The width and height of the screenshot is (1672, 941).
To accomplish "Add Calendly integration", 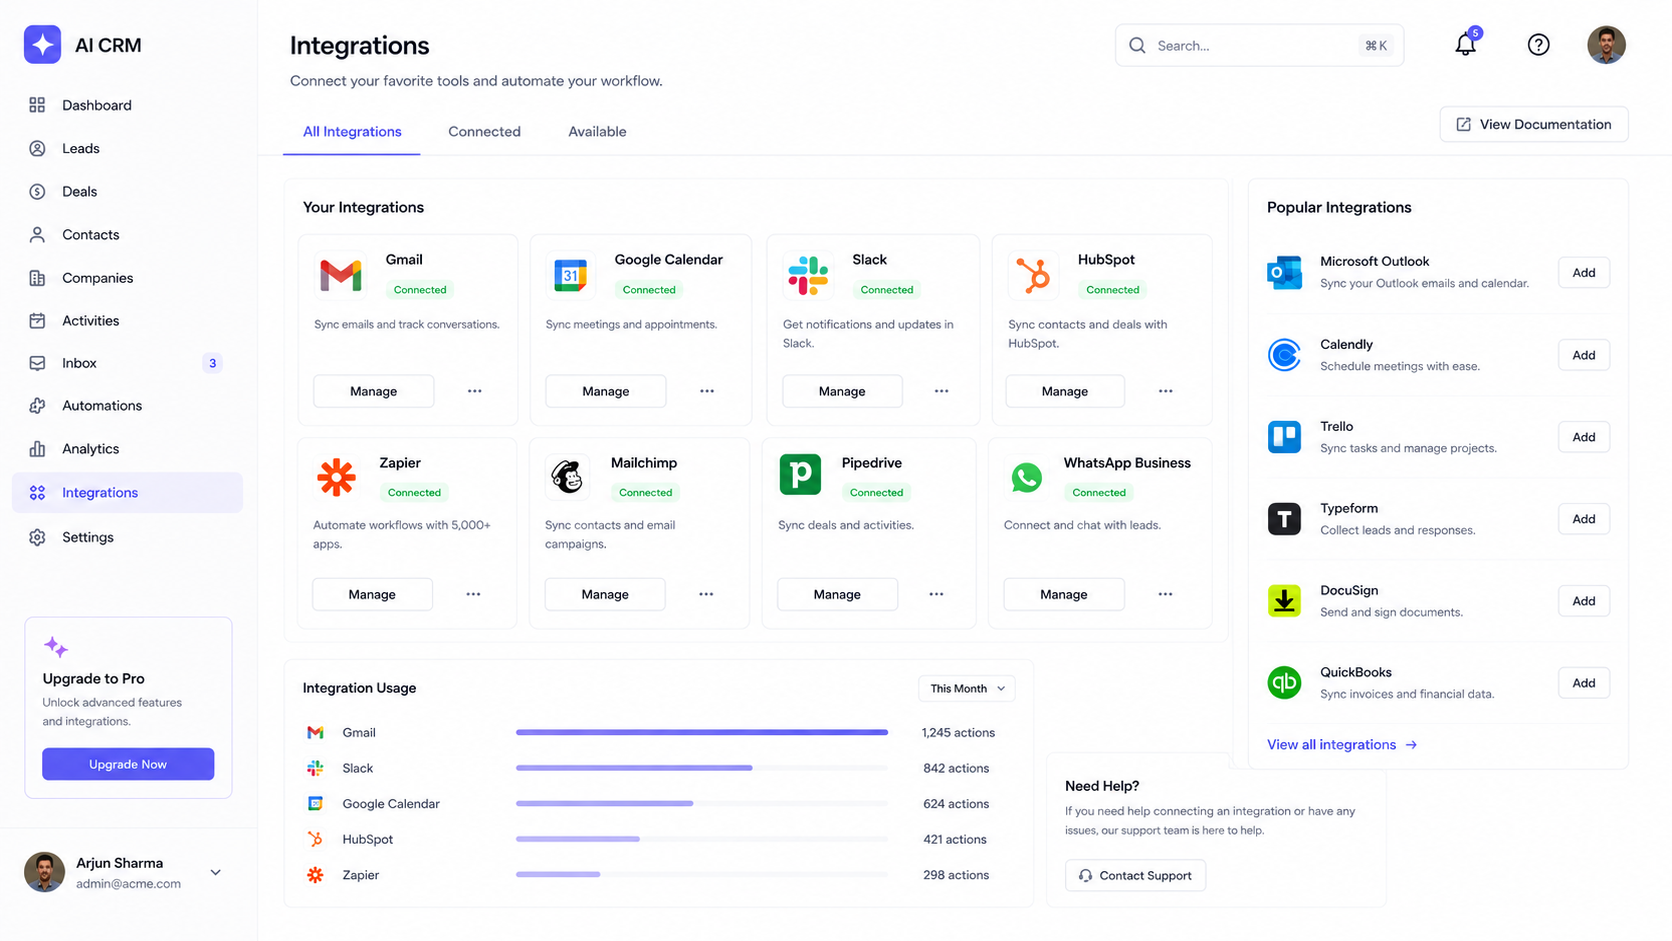I will point(1584,355).
